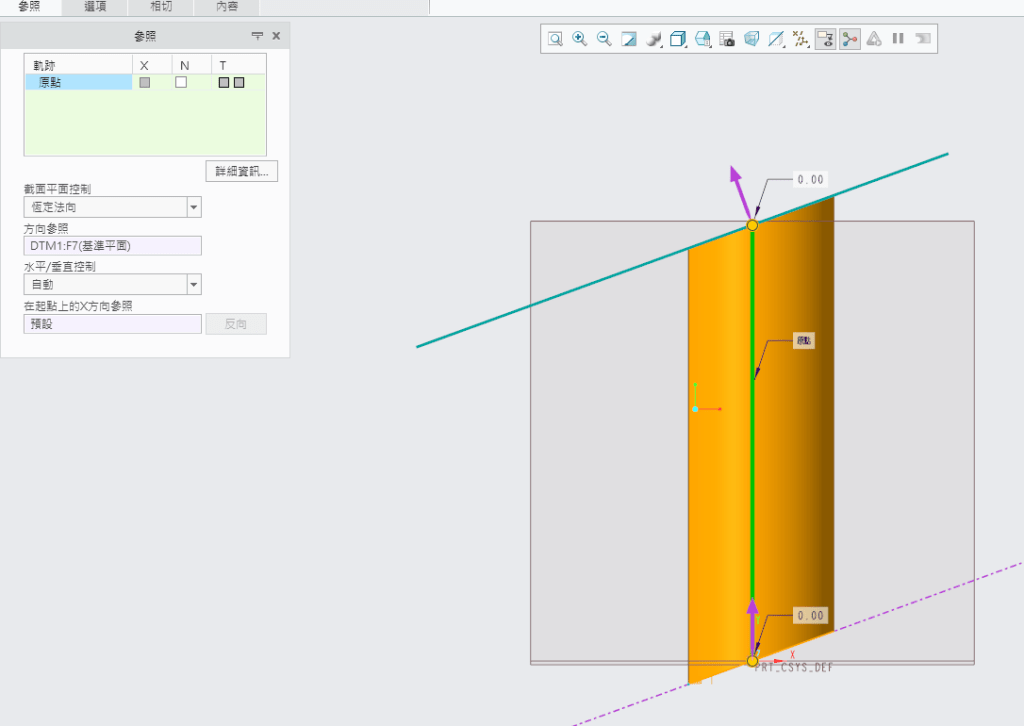Toggle the Spin Center icon
Image resolution: width=1024 pixels, height=726 pixels.
(x=849, y=39)
